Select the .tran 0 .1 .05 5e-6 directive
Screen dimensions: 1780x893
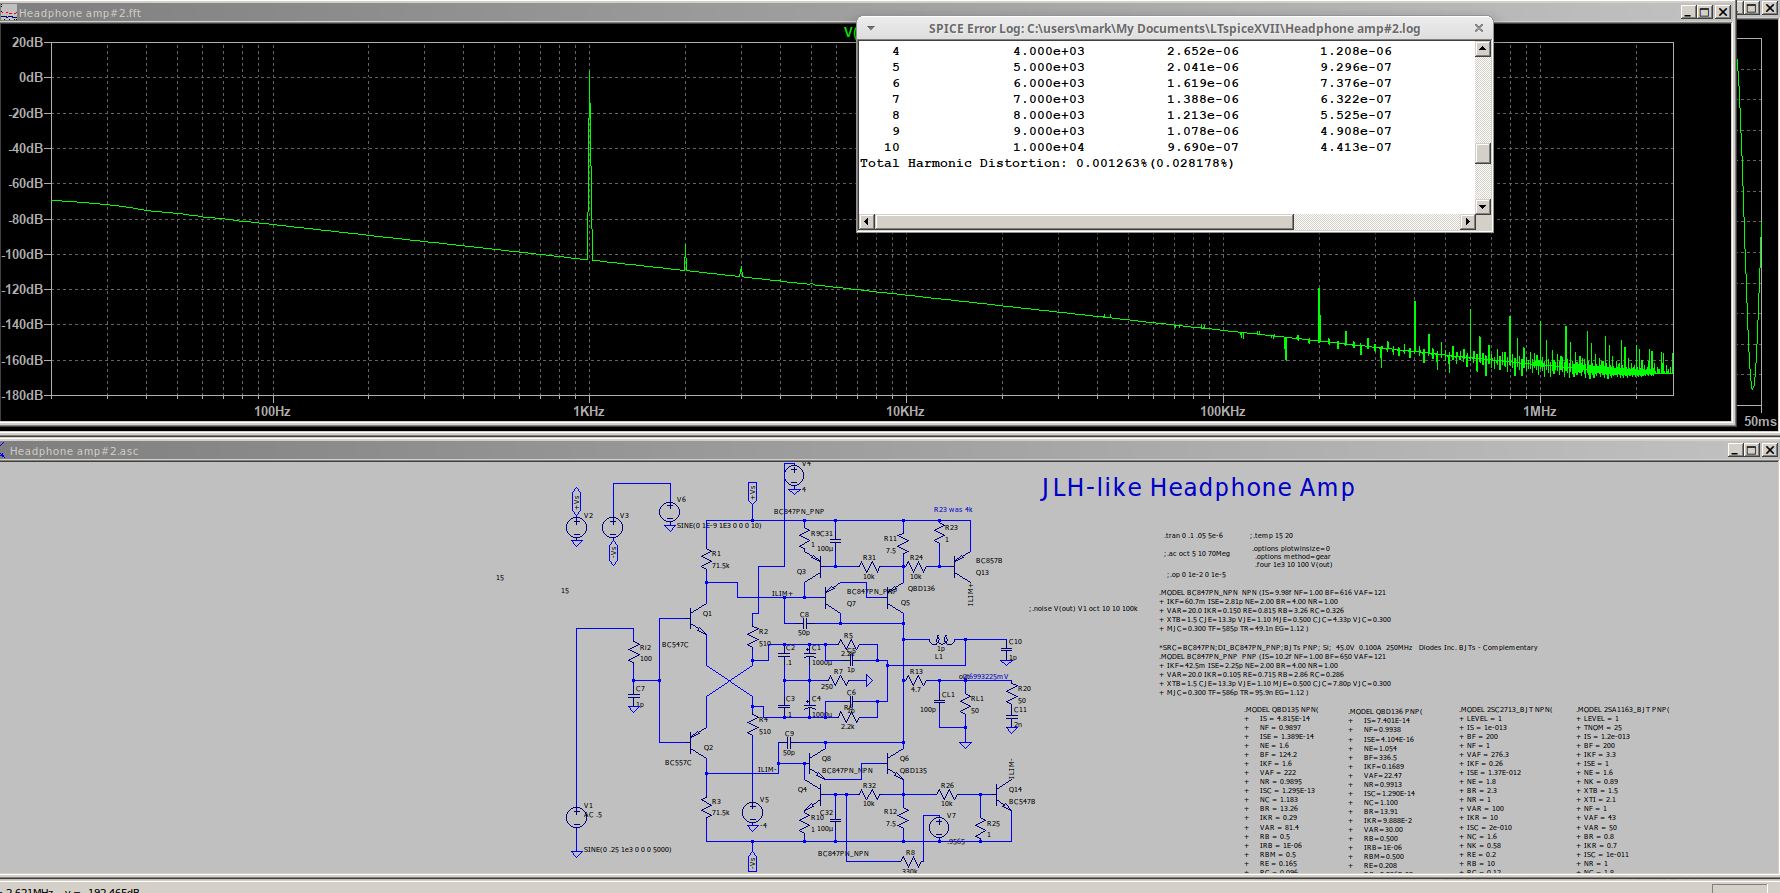(1193, 536)
